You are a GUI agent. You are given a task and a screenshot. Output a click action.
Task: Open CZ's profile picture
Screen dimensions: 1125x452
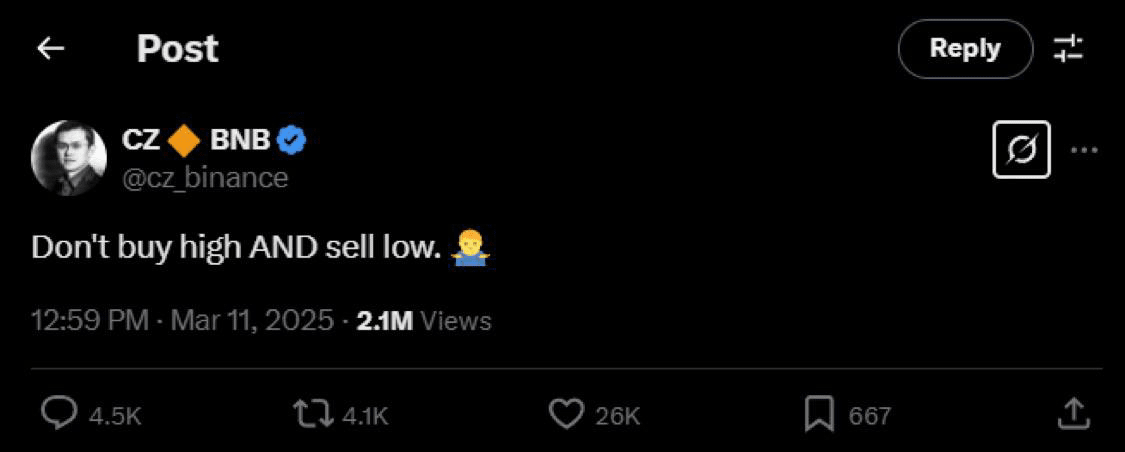pos(68,158)
